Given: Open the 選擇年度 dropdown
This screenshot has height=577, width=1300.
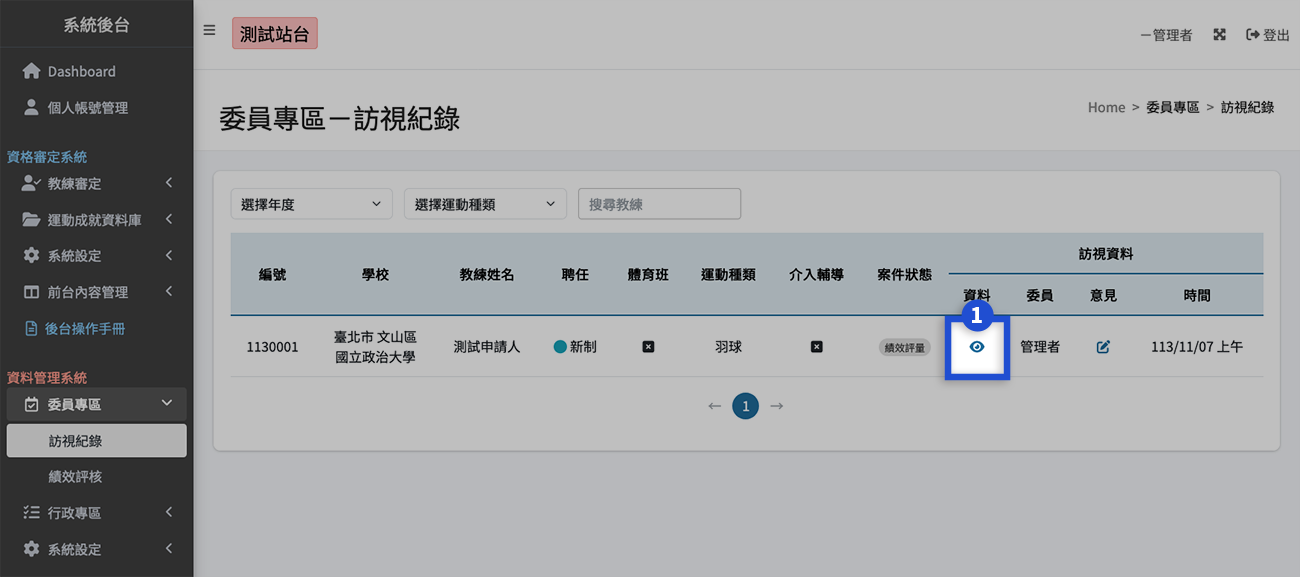Looking at the screenshot, I should (x=311, y=204).
